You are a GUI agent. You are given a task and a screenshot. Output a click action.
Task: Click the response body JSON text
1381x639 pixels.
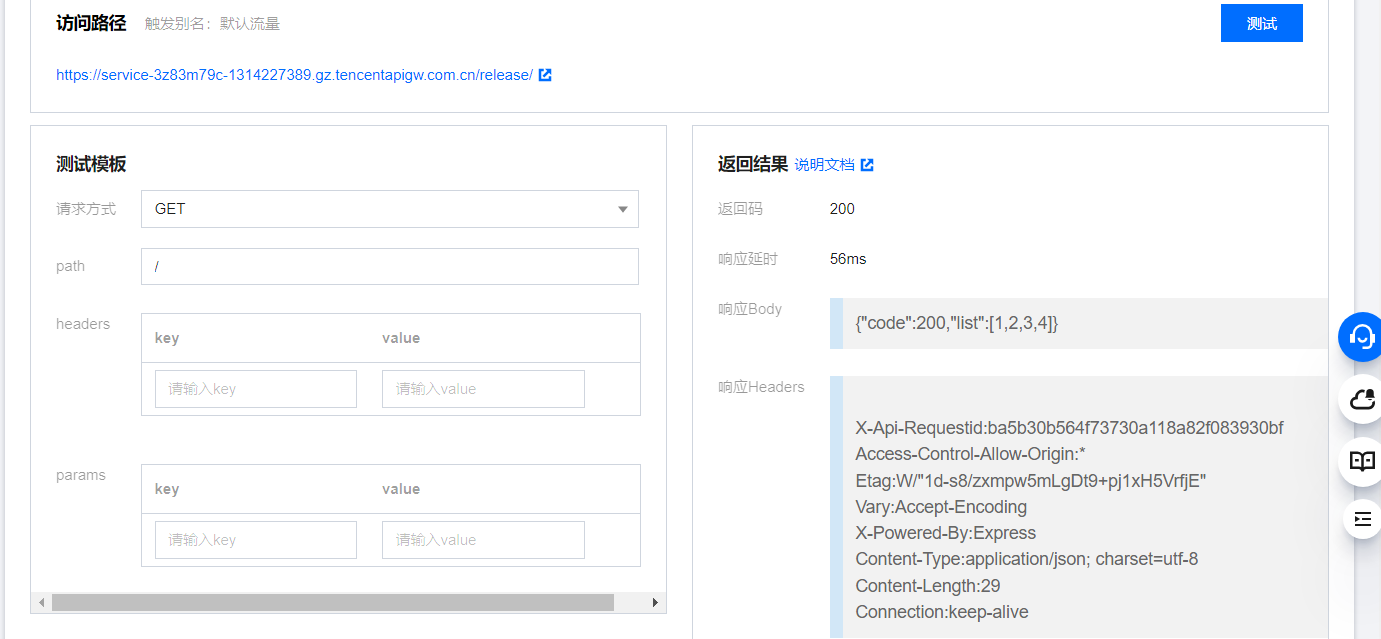pyautogui.click(x=956, y=323)
